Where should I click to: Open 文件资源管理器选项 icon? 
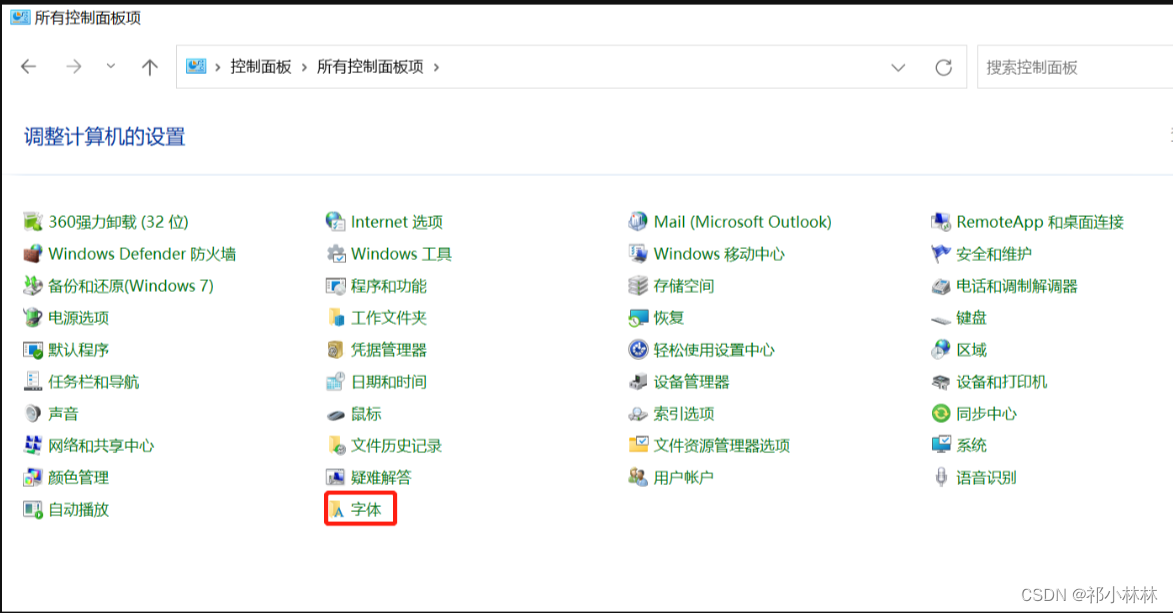coord(637,445)
